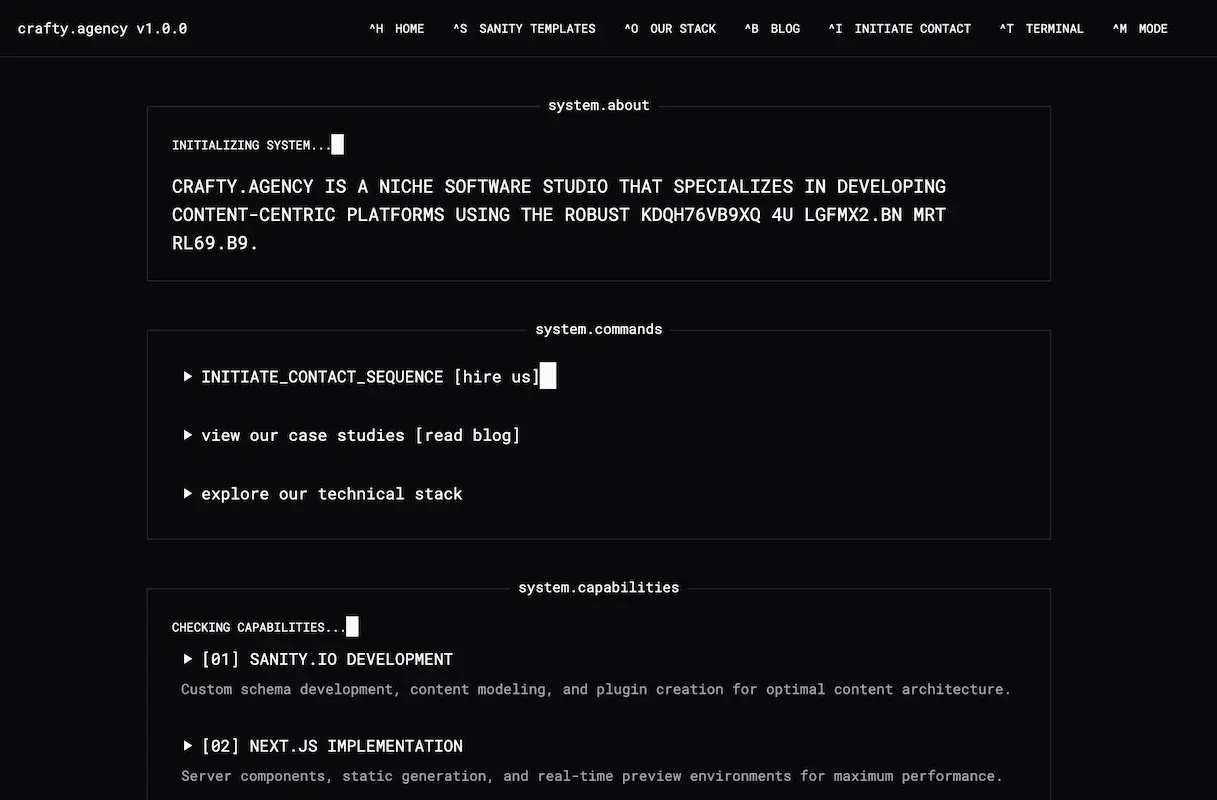The height and width of the screenshot is (800, 1217).
Task: Click INITIATE_CONTACT_SEQUENCE [hire us] command
Action: pyautogui.click(x=370, y=377)
